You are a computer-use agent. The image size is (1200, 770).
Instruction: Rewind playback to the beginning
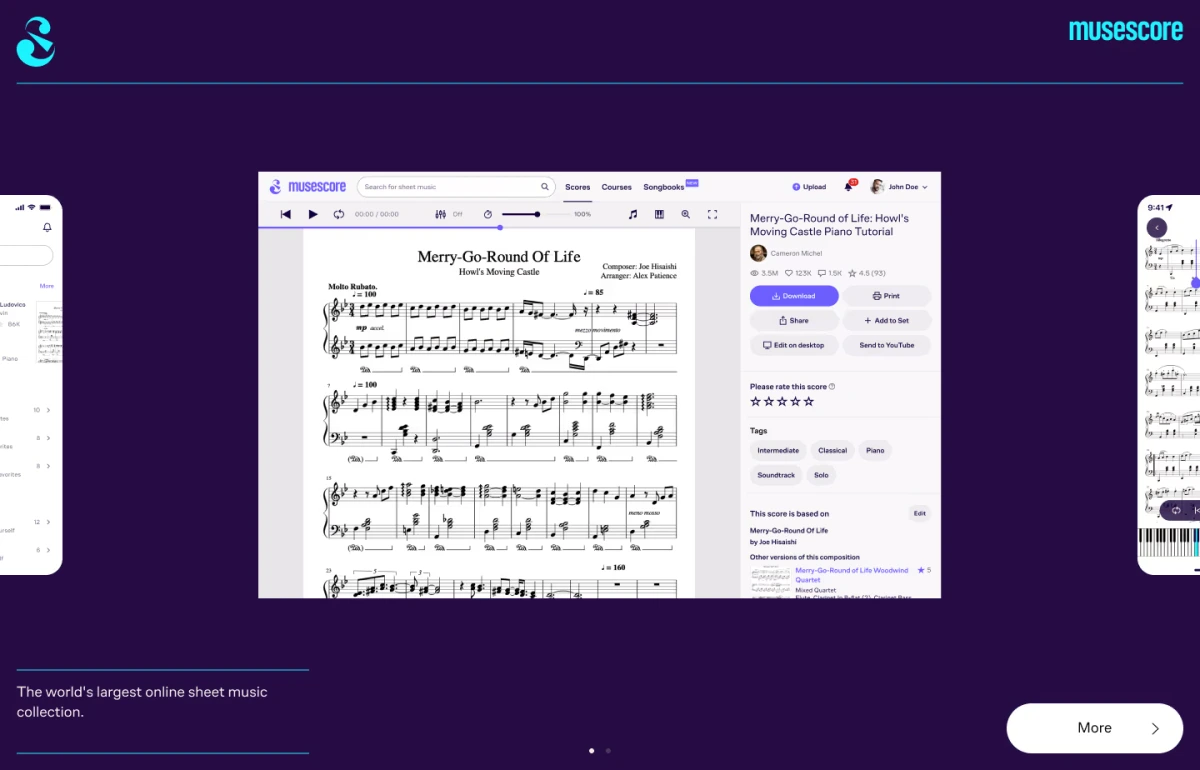pyautogui.click(x=286, y=214)
